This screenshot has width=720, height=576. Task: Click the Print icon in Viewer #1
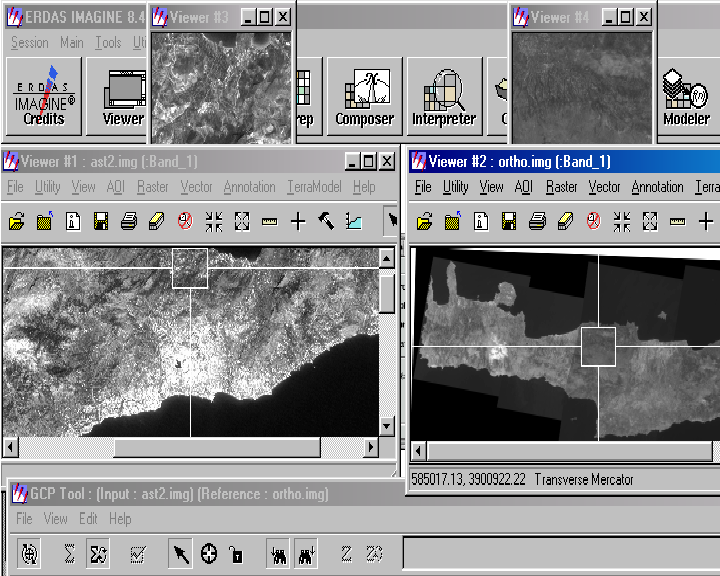pos(129,222)
